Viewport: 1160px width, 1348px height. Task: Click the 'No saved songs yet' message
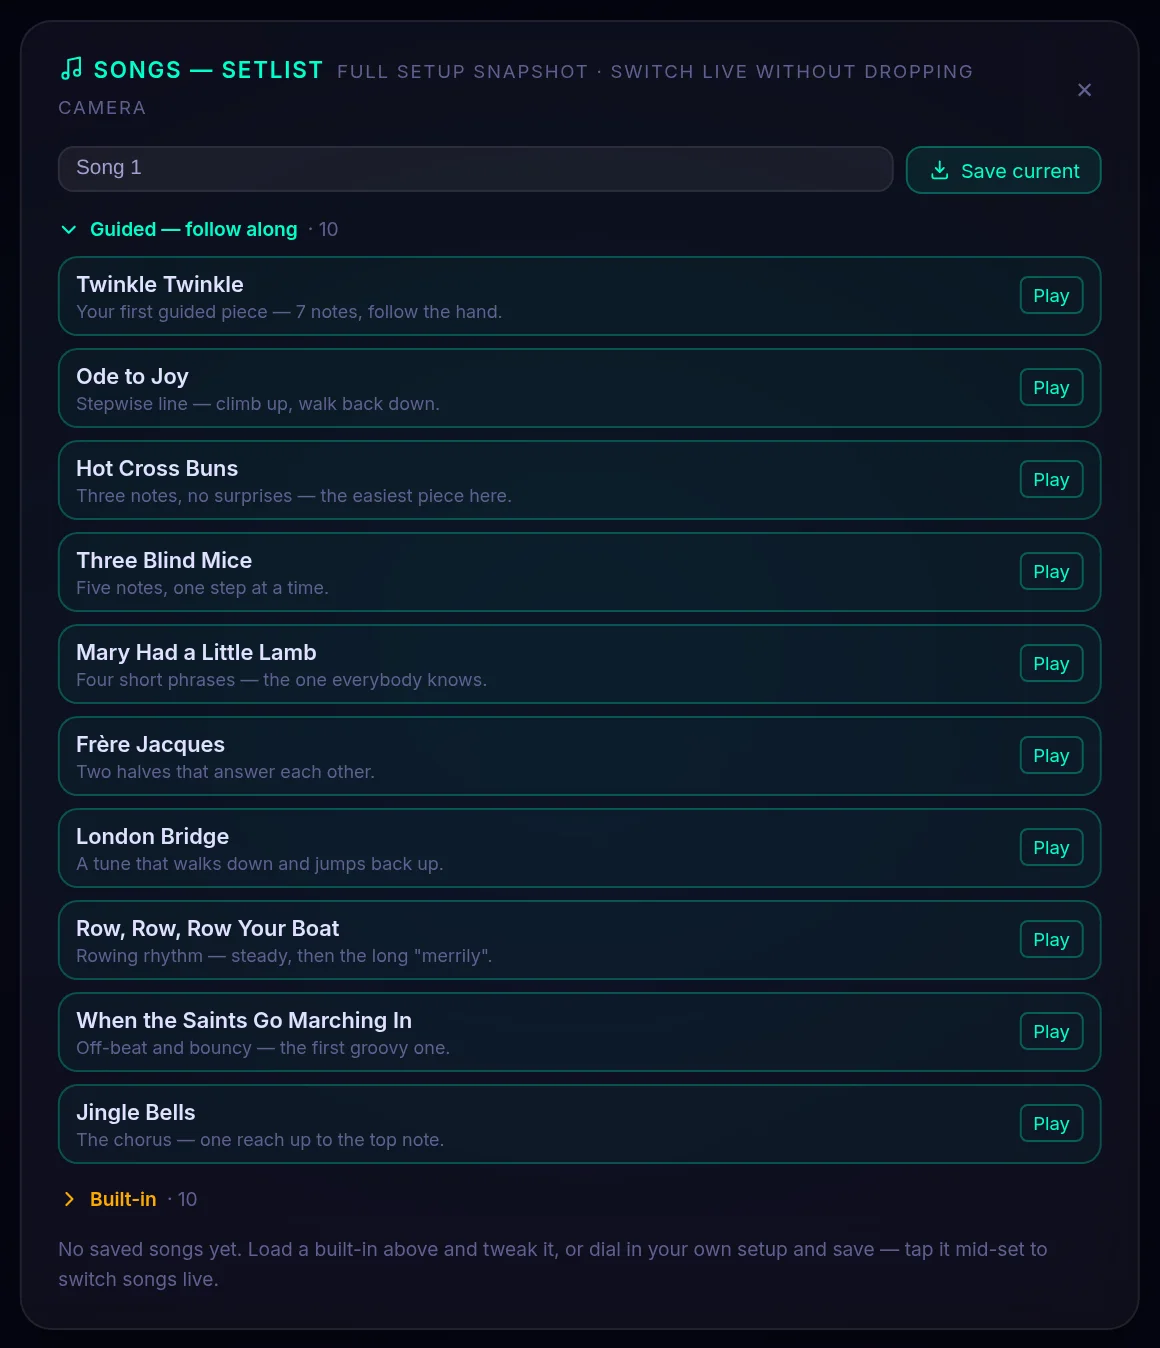(553, 1264)
